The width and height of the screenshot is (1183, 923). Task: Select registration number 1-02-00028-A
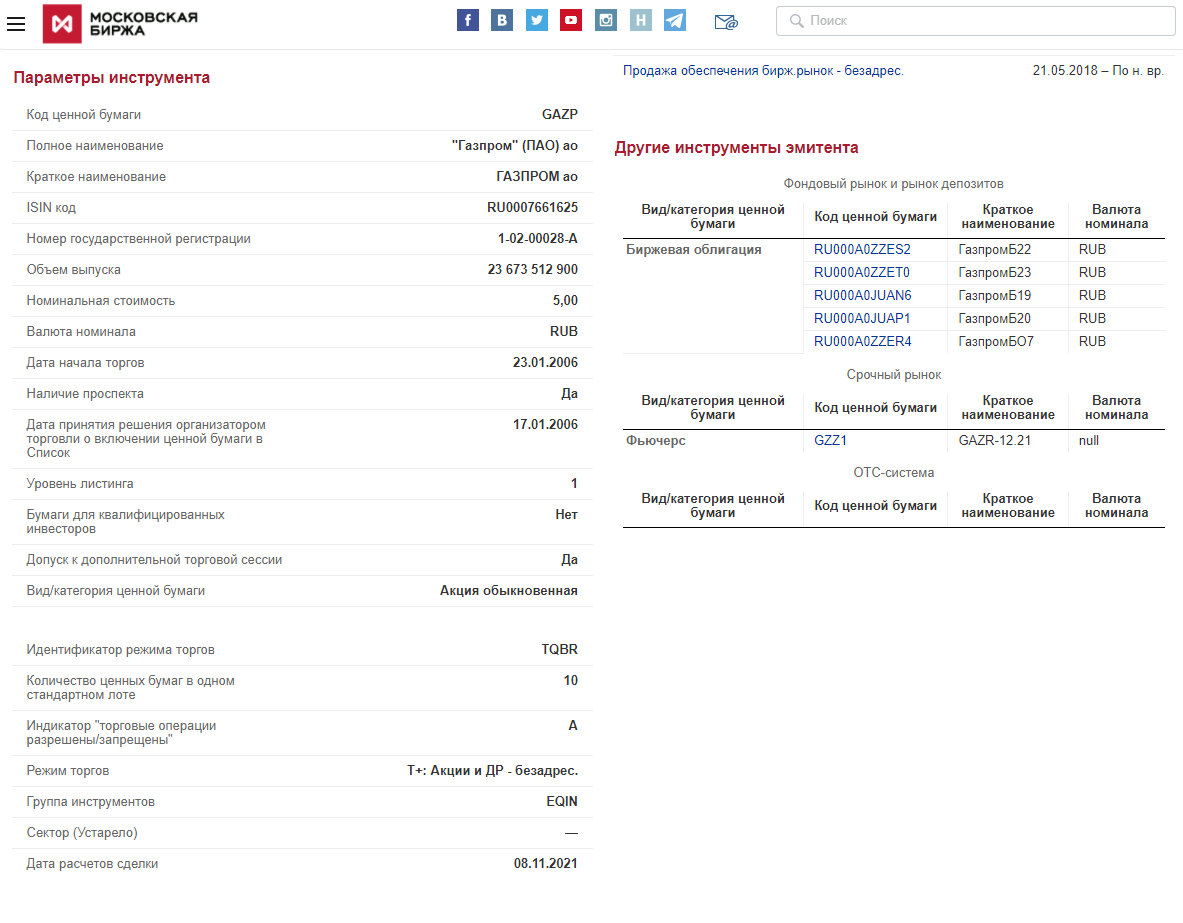pos(537,238)
